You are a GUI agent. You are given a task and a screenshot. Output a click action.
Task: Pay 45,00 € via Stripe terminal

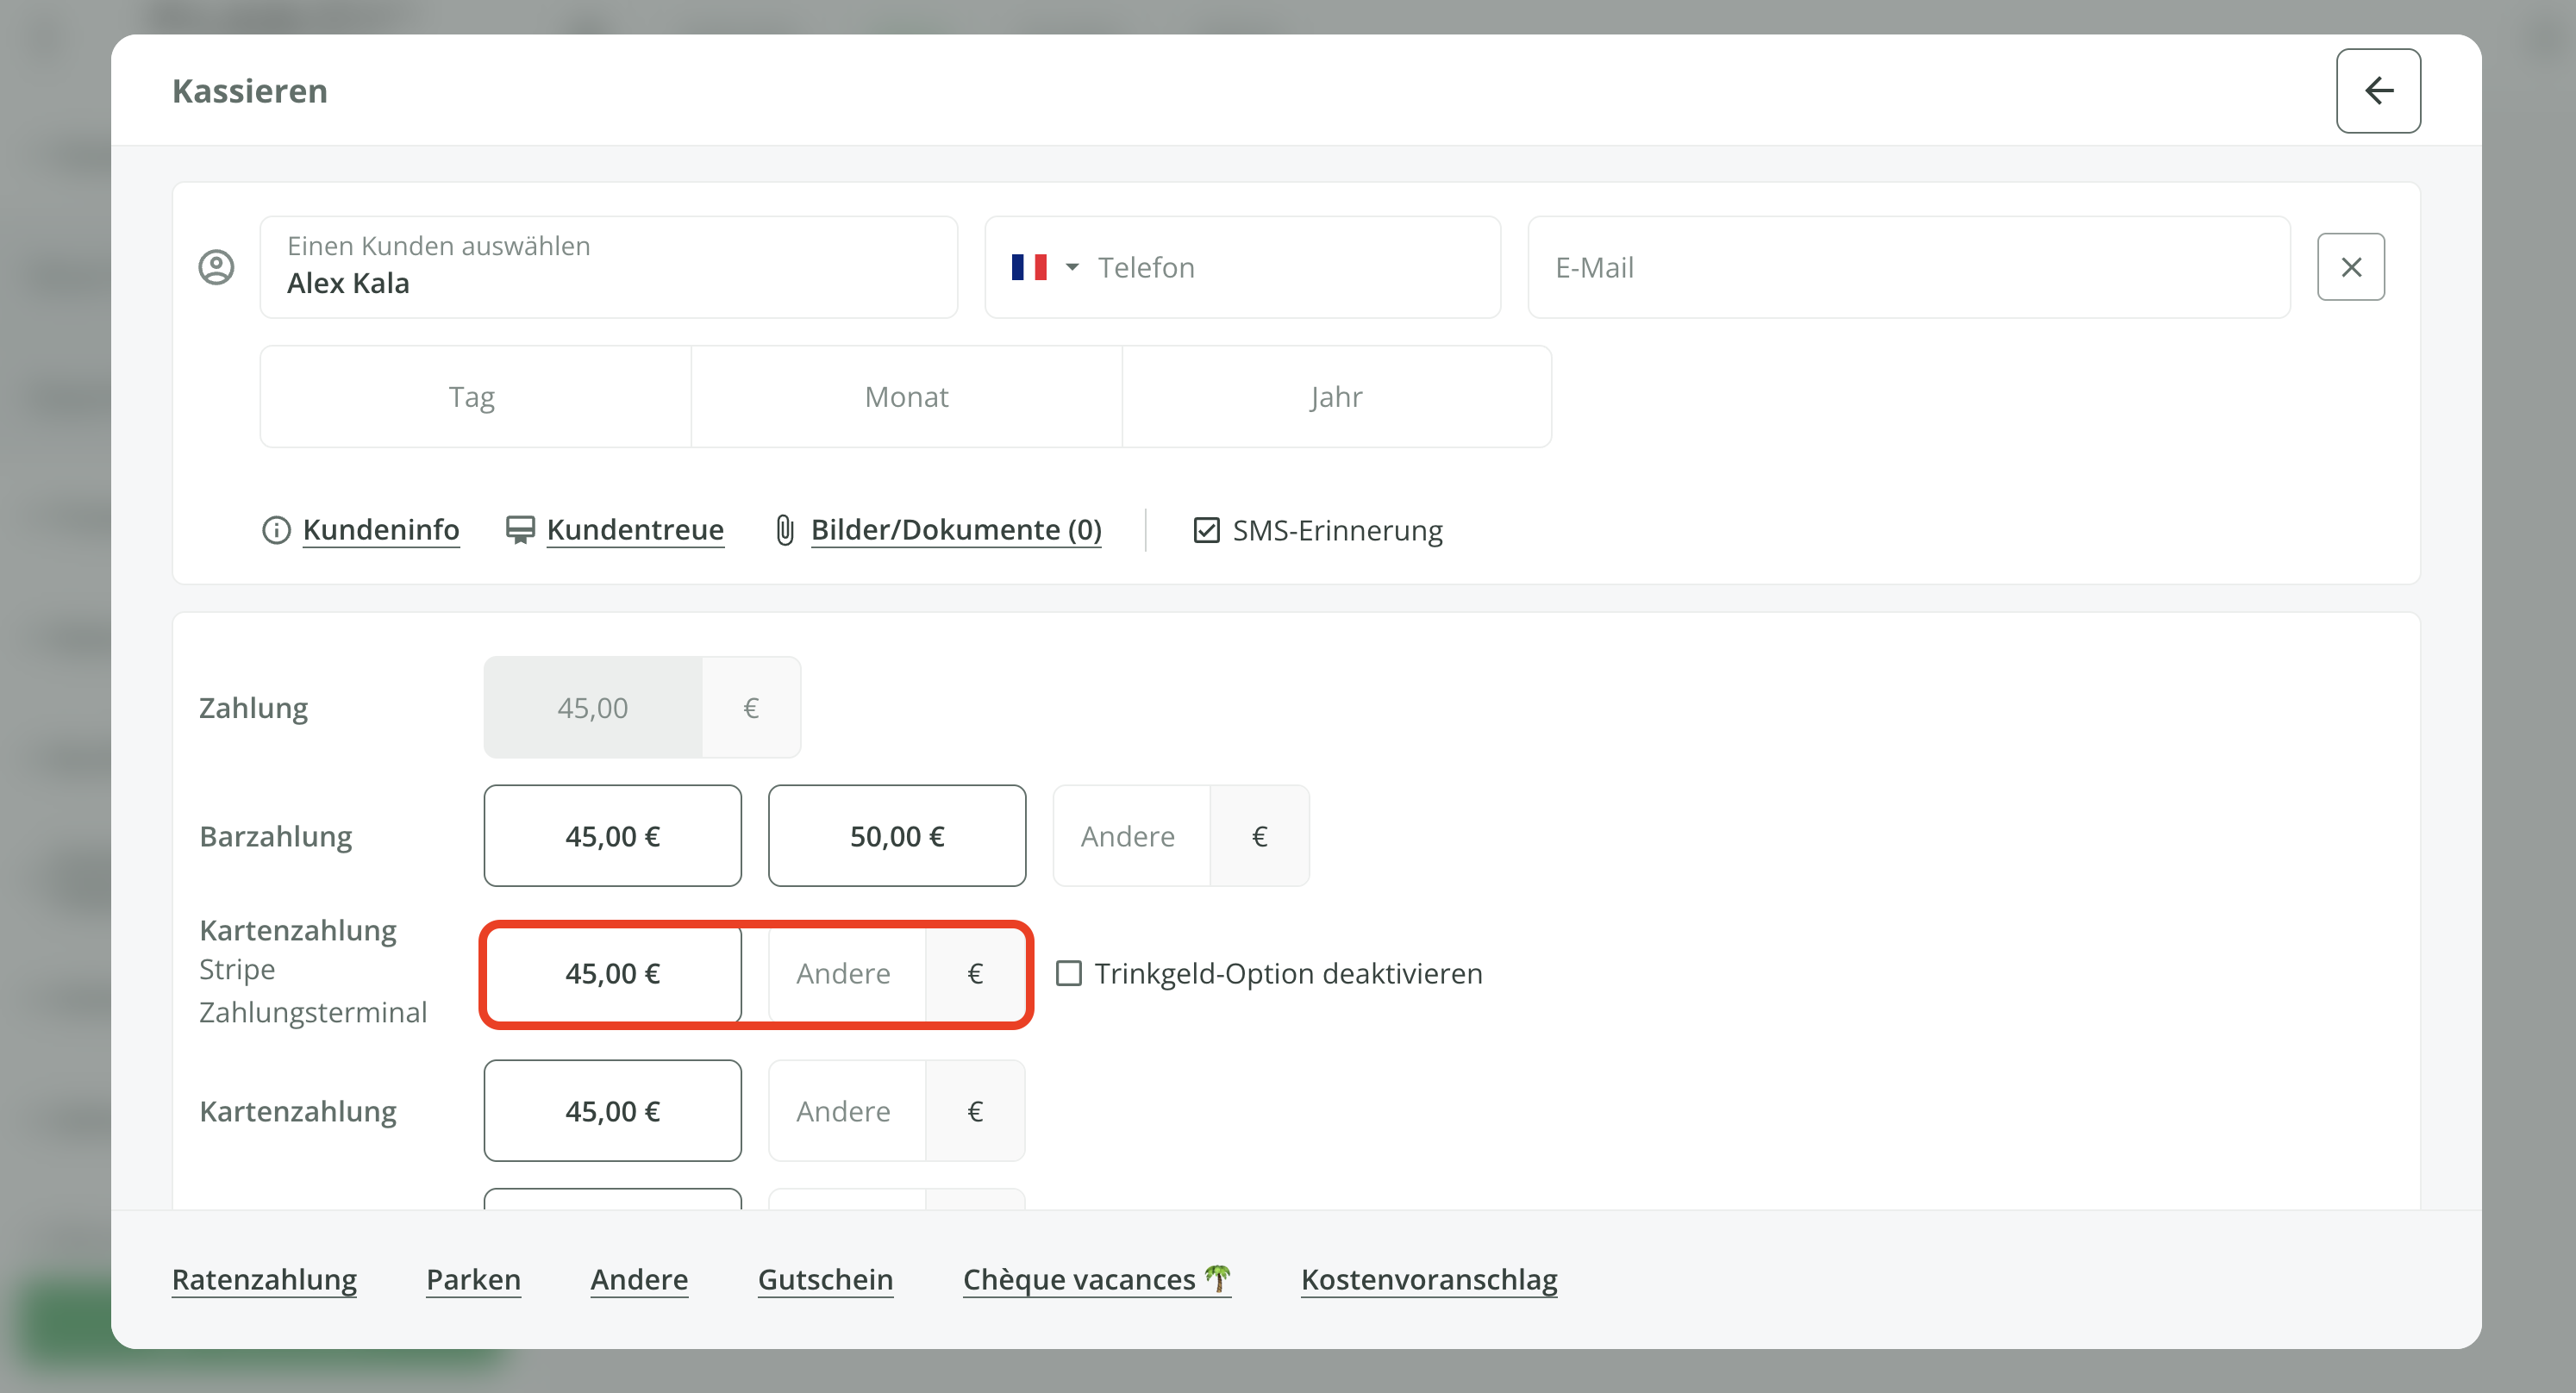(612, 973)
